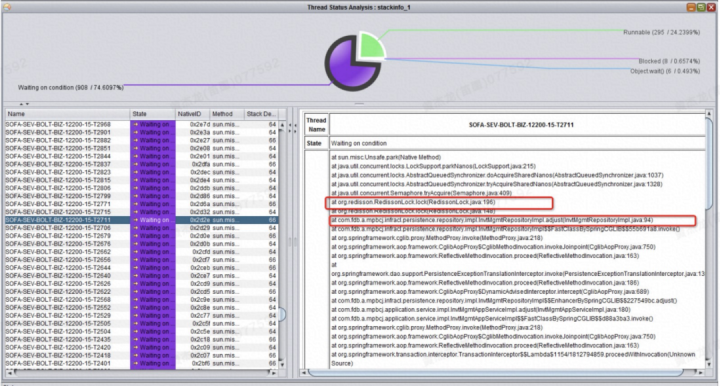Screen dimensions: 720x386
Task: Sort by the Stack Depth column header
Action: point(260,114)
